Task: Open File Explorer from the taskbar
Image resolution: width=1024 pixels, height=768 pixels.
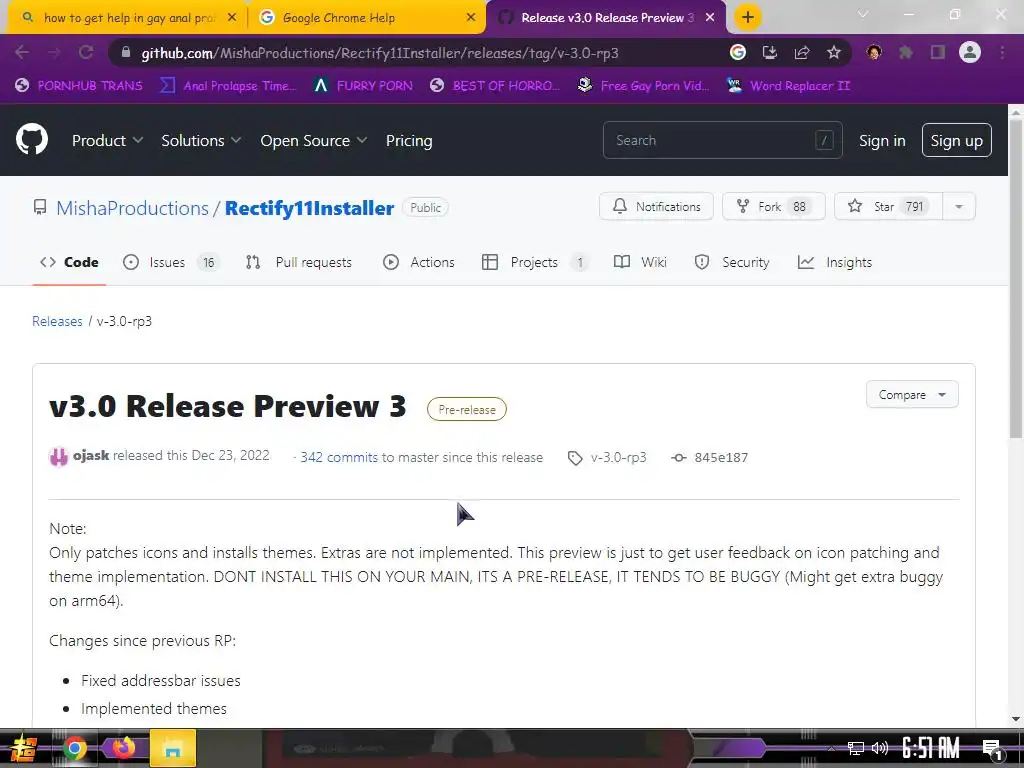Action: click(172, 748)
